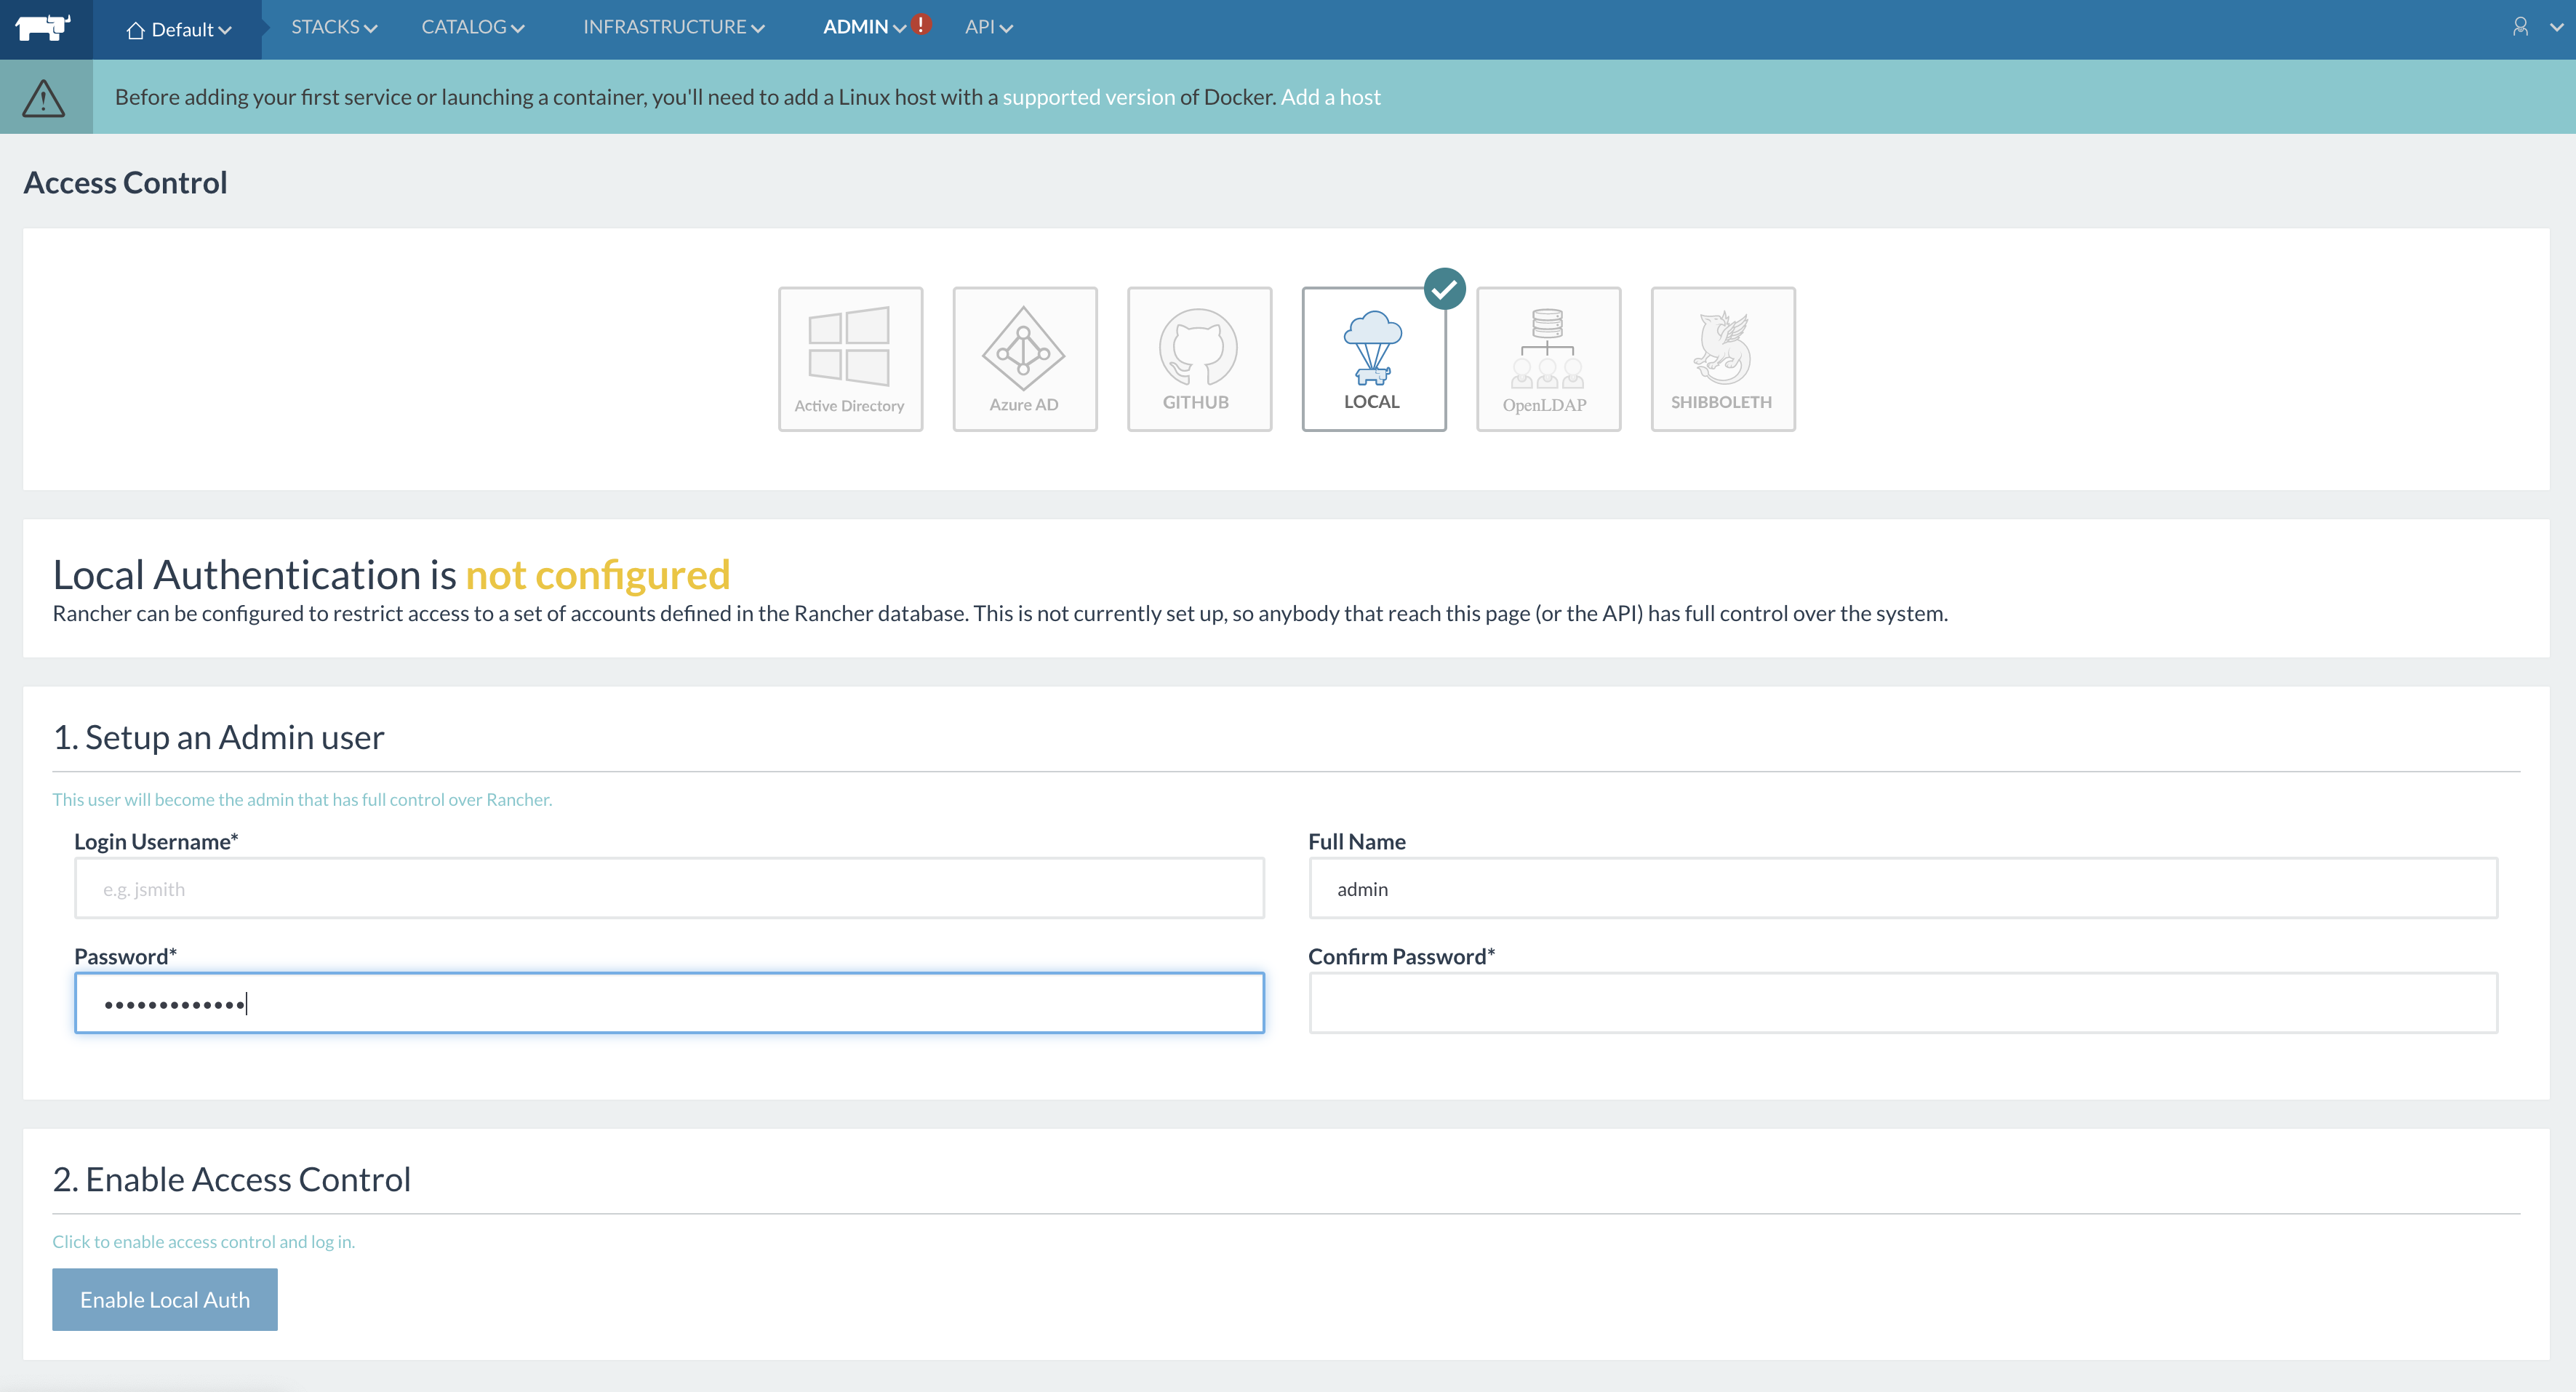Open the INFRASTRUCTURE menu
The width and height of the screenshot is (2576, 1392).
click(673, 27)
